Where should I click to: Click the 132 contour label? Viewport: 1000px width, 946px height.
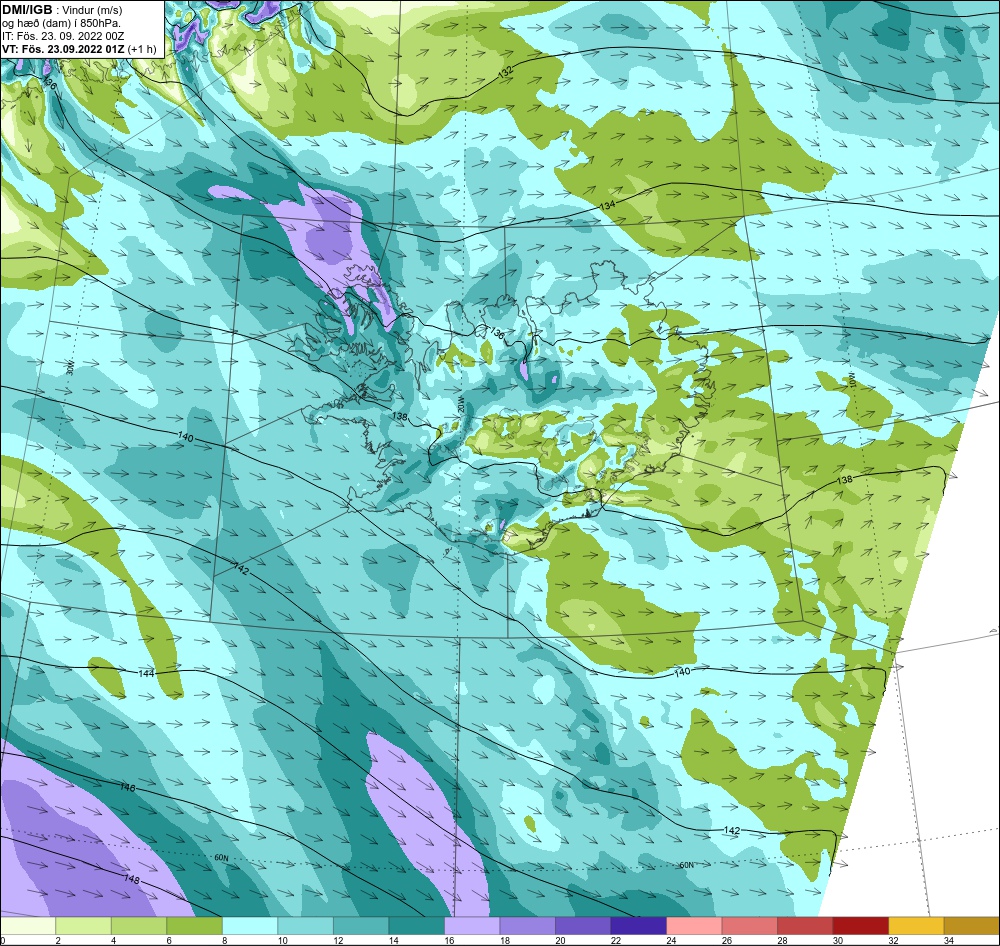[505, 73]
